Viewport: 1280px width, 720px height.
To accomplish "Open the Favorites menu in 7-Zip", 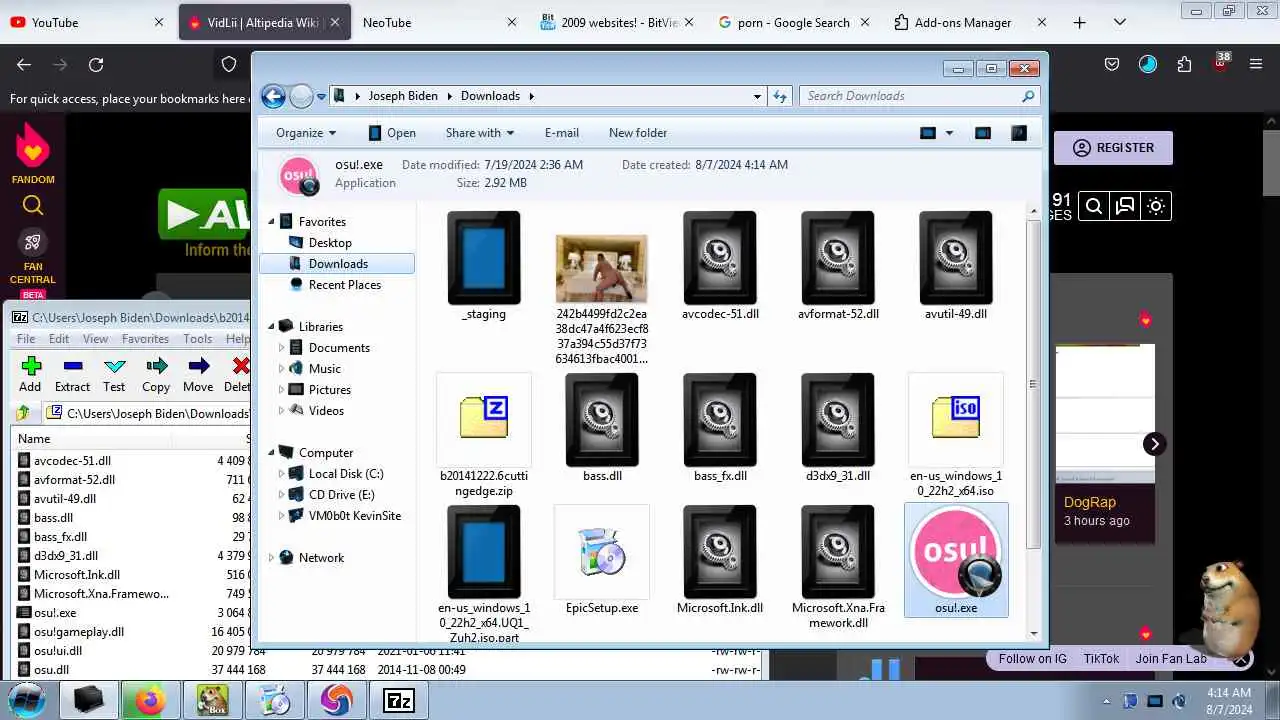I will [x=145, y=339].
